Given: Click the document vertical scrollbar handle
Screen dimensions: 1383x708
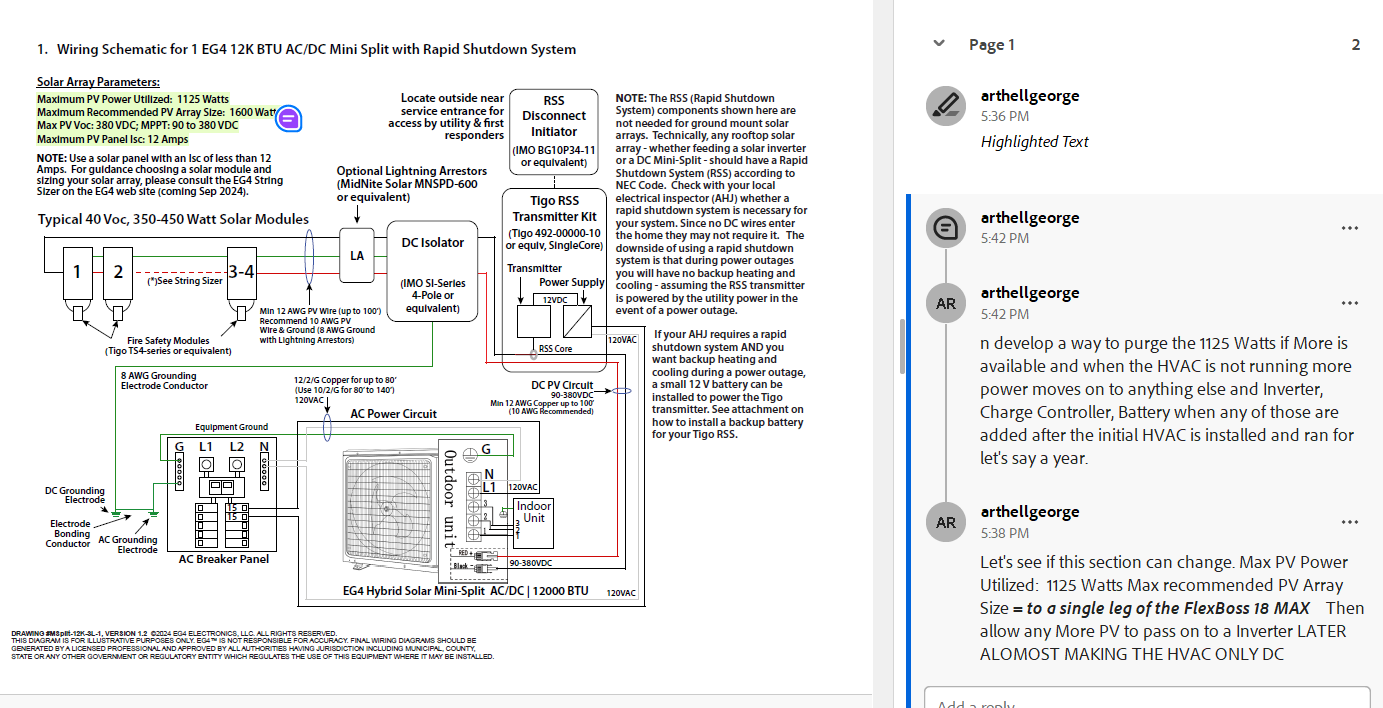Looking at the screenshot, I should coord(902,346).
